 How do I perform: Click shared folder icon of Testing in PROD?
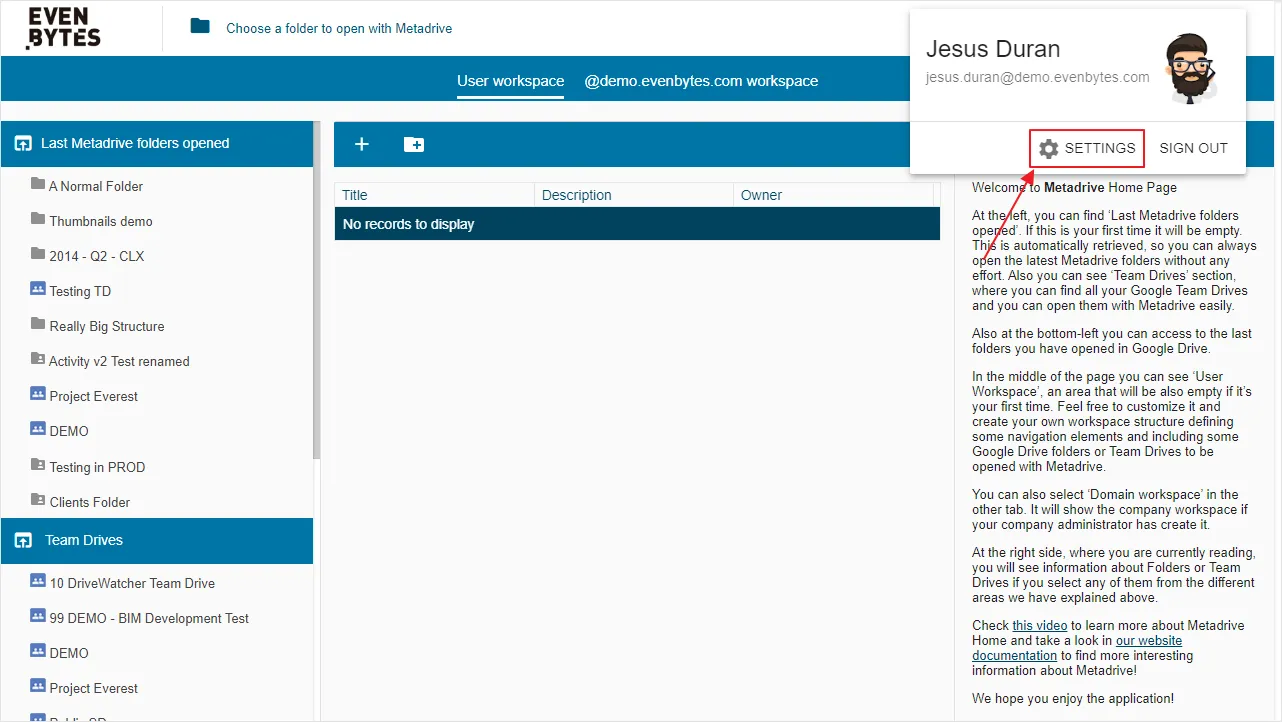pos(38,466)
